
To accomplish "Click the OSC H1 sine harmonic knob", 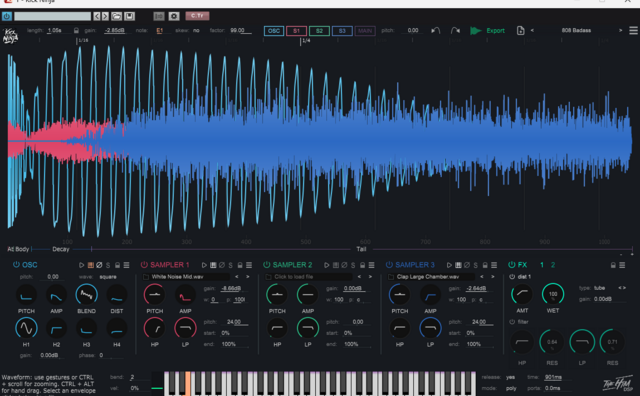I will 26,328.
